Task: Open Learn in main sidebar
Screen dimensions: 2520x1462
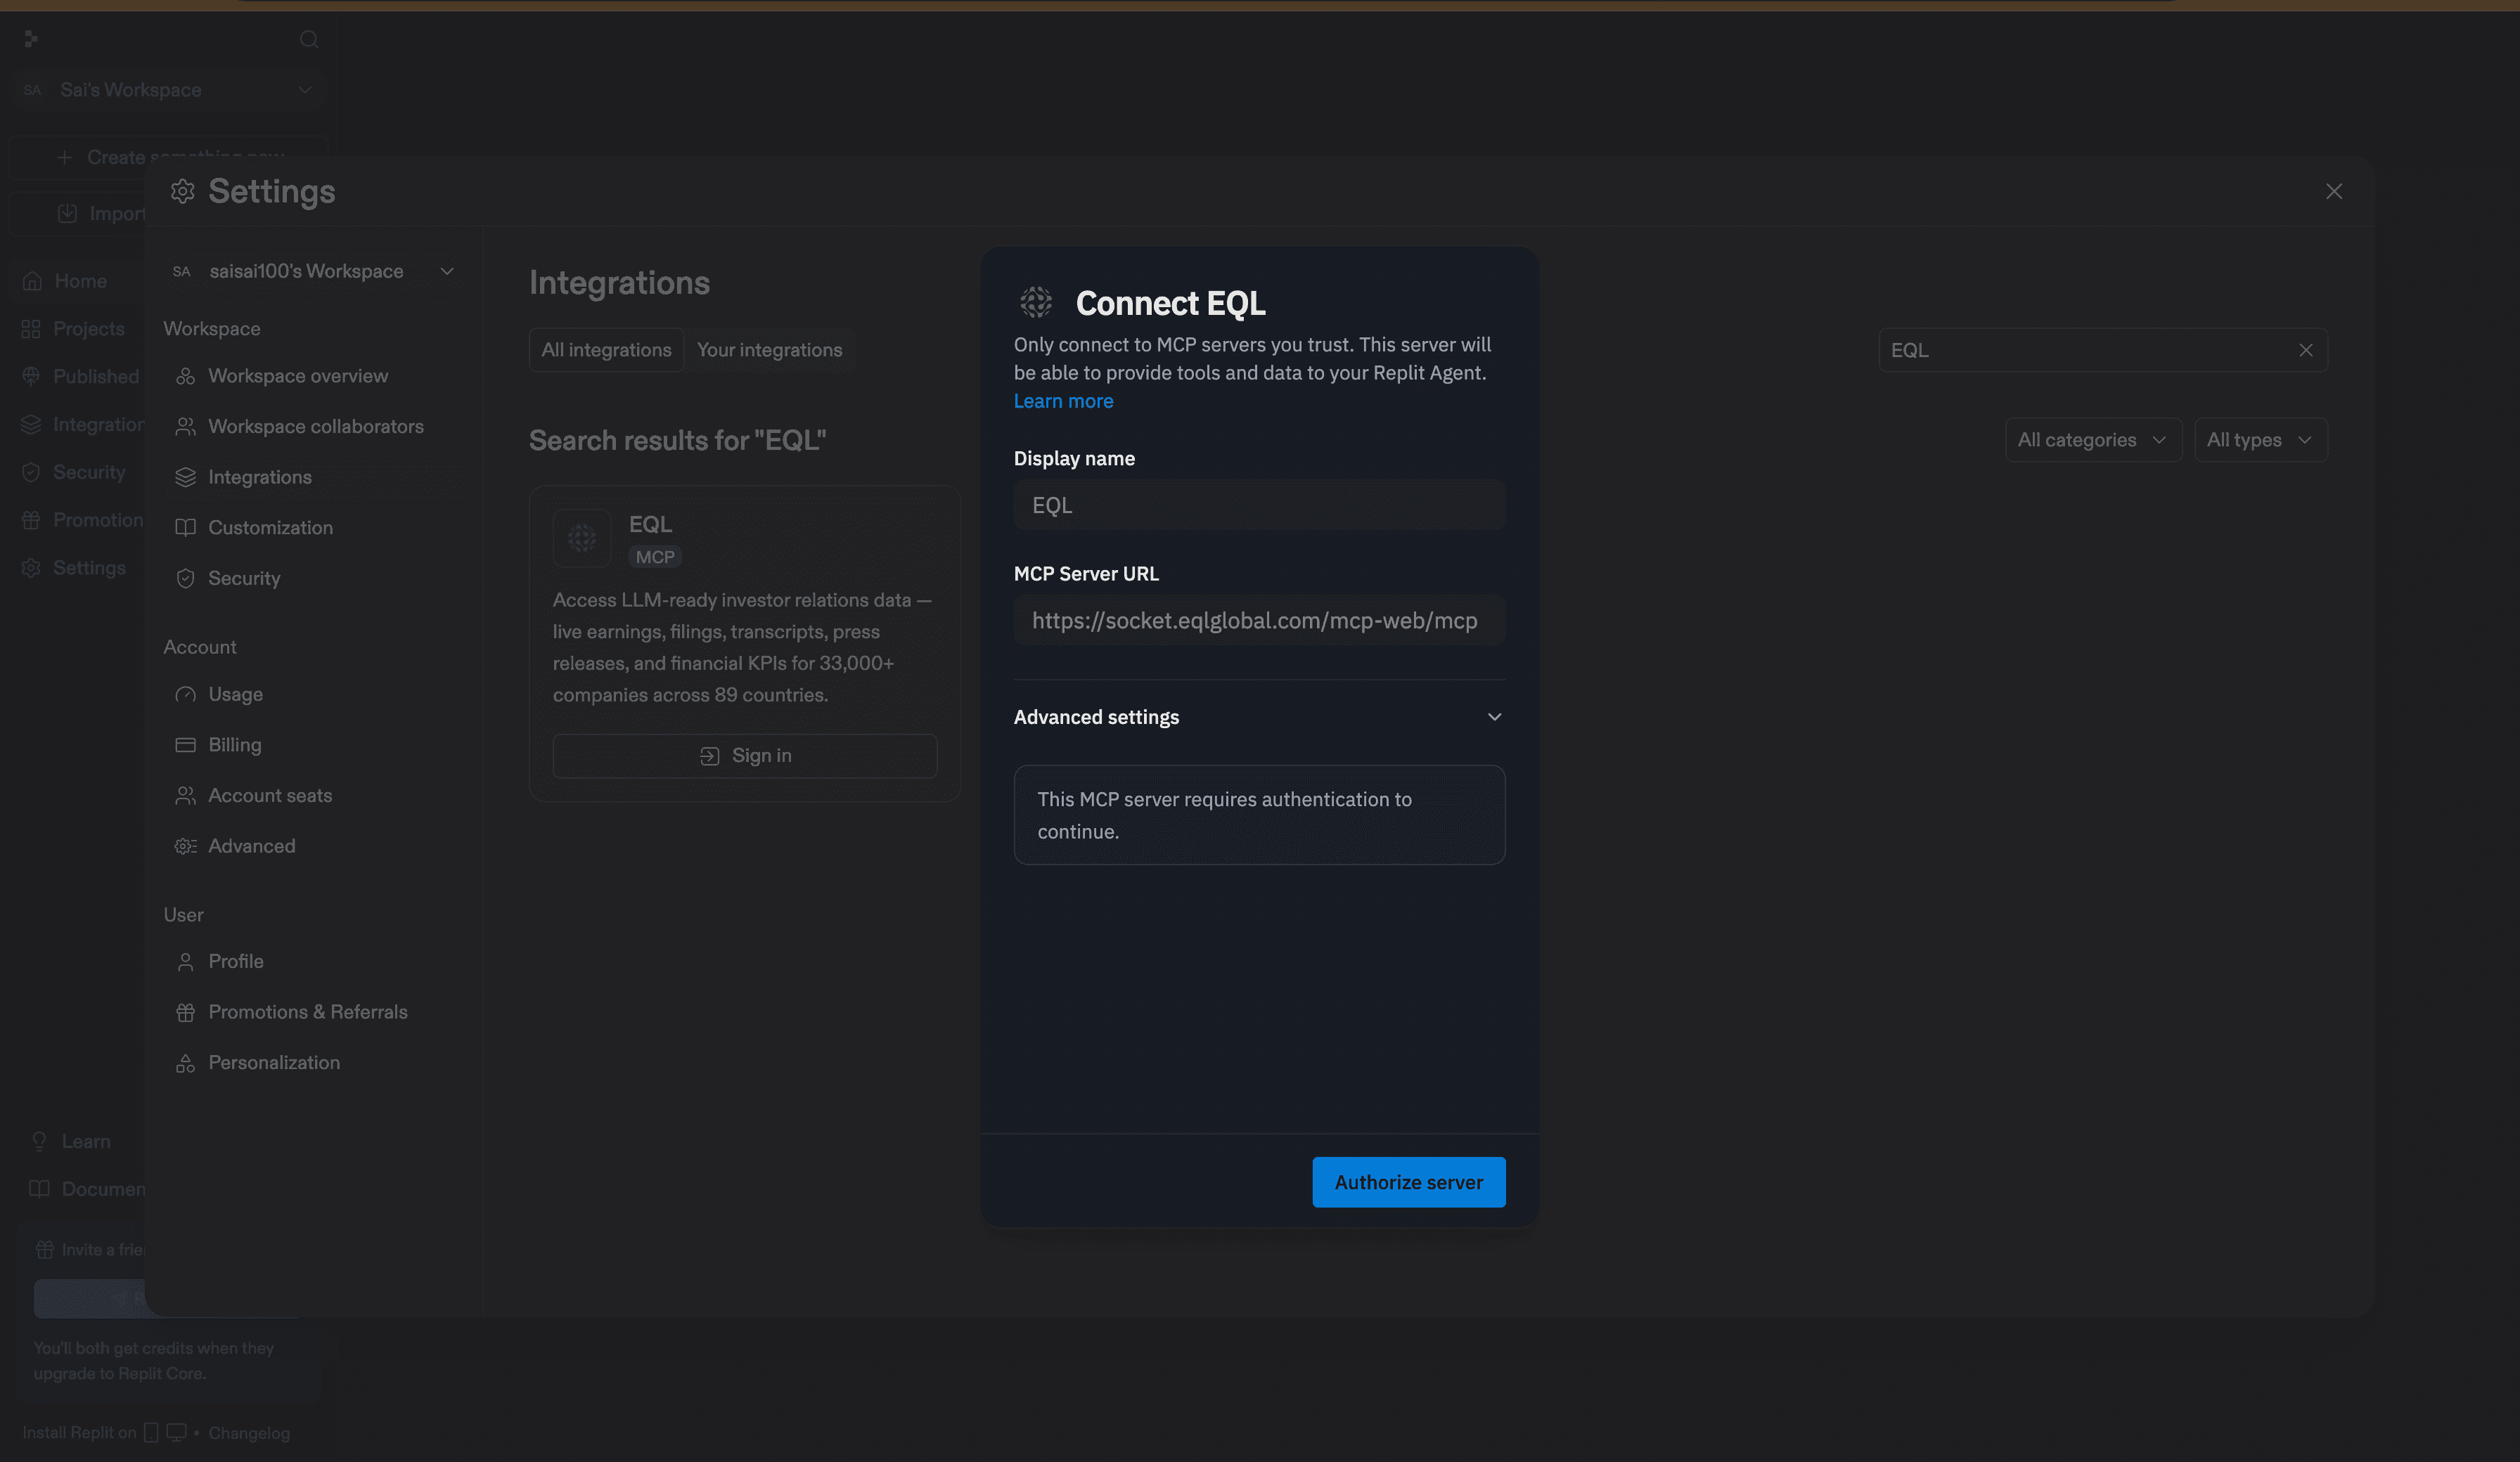Action: pyautogui.click(x=86, y=1141)
